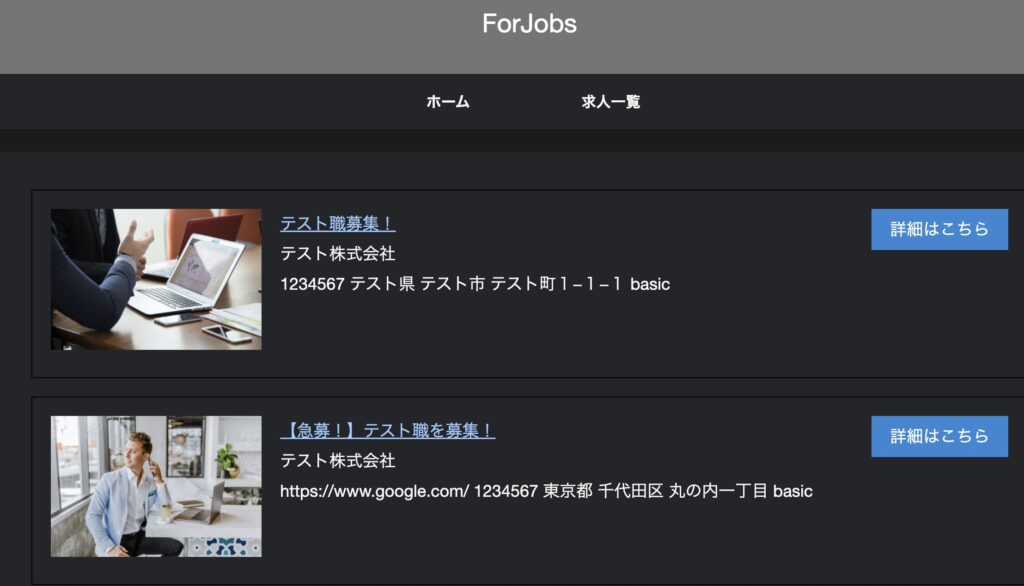Viewport: 1024px width, 586px height.
Task: Click 詳細はこちら button for テスト職募集！
Action: pos(939,229)
